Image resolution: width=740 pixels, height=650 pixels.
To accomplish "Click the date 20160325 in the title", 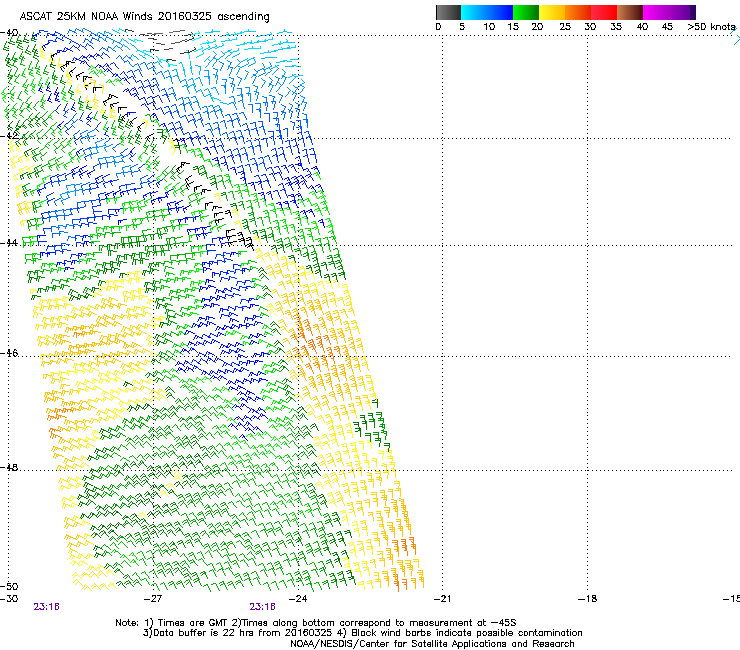I will point(185,16).
